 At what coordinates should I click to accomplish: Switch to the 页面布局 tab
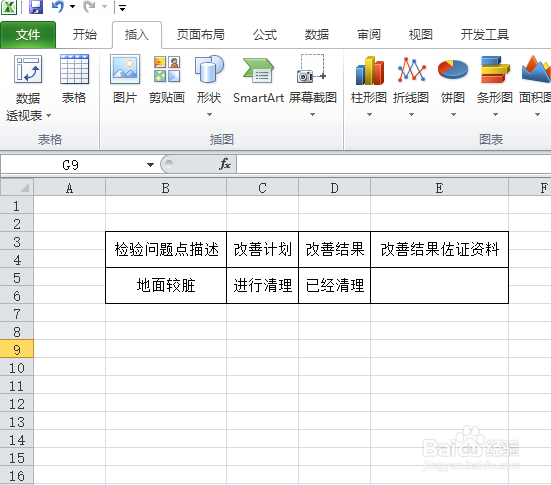[x=200, y=34]
